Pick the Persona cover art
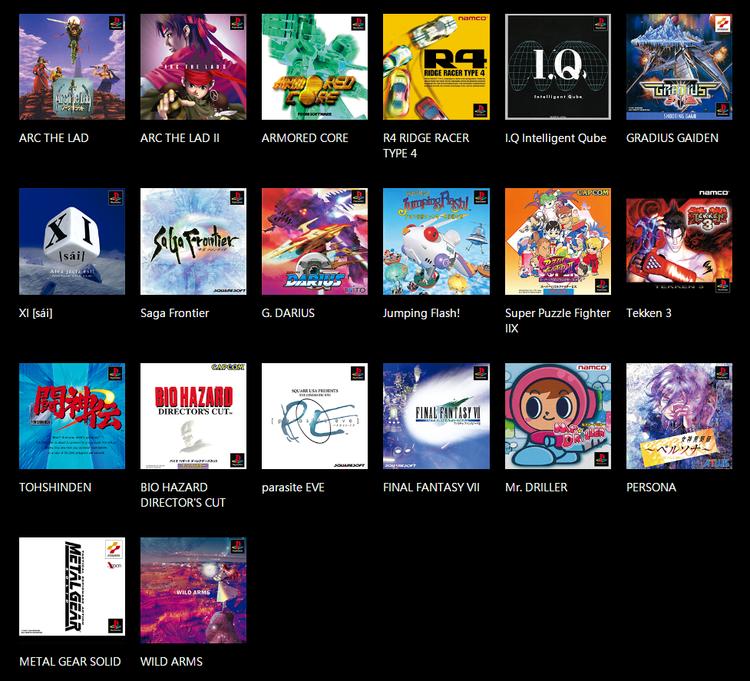Image resolution: width=750 pixels, height=681 pixels. coord(679,416)
